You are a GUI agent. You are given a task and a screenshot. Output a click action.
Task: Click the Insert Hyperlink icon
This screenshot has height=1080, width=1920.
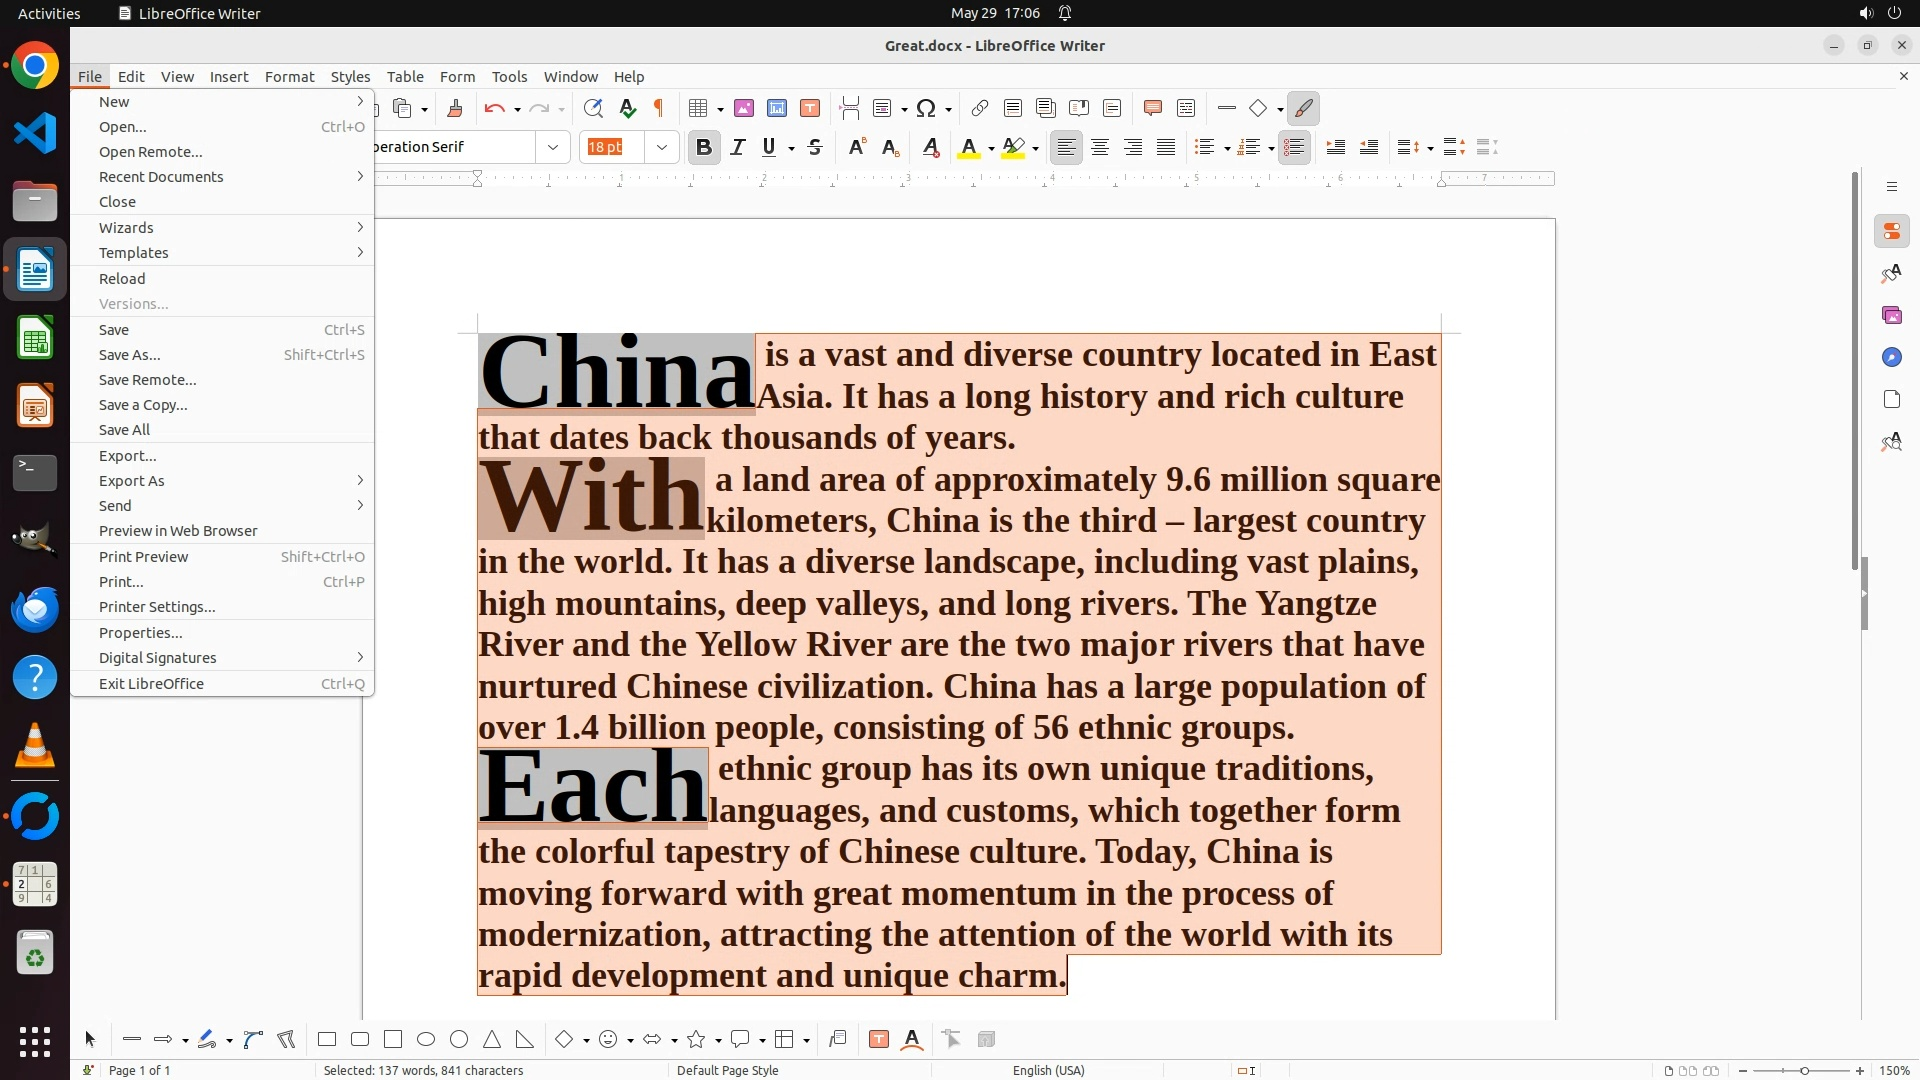[x=980, y=108]
